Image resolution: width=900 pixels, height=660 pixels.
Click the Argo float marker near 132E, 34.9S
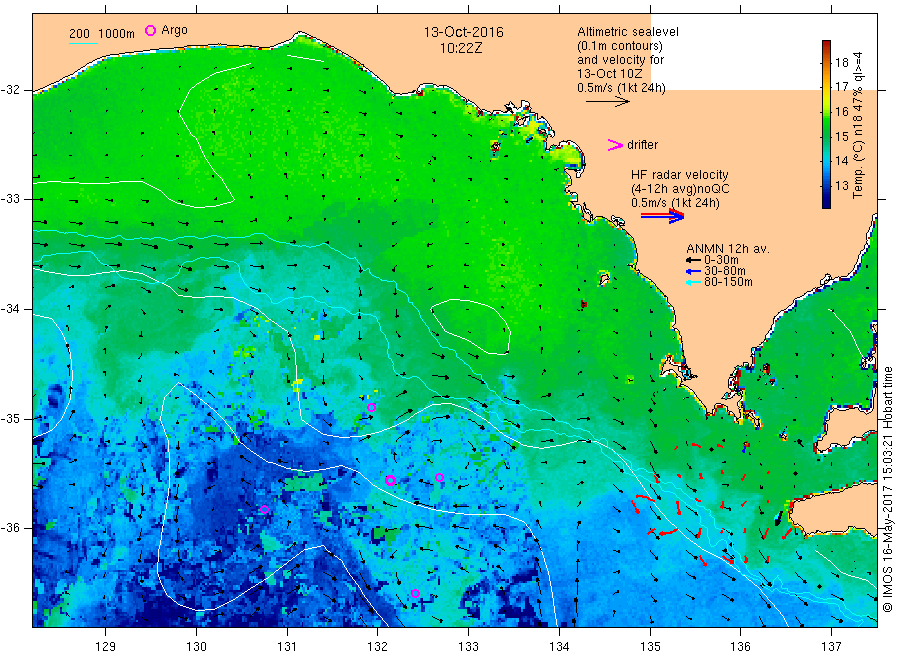[371, 407]
